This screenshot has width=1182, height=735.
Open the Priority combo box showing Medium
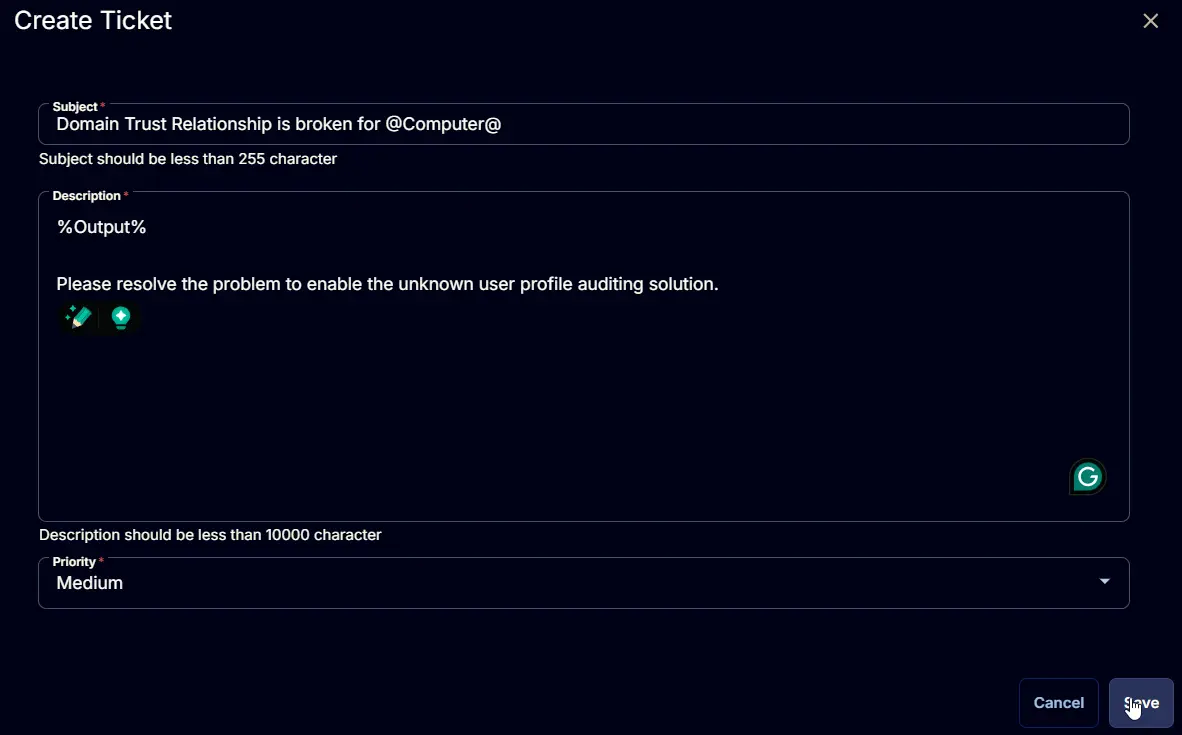coord(583,583)
